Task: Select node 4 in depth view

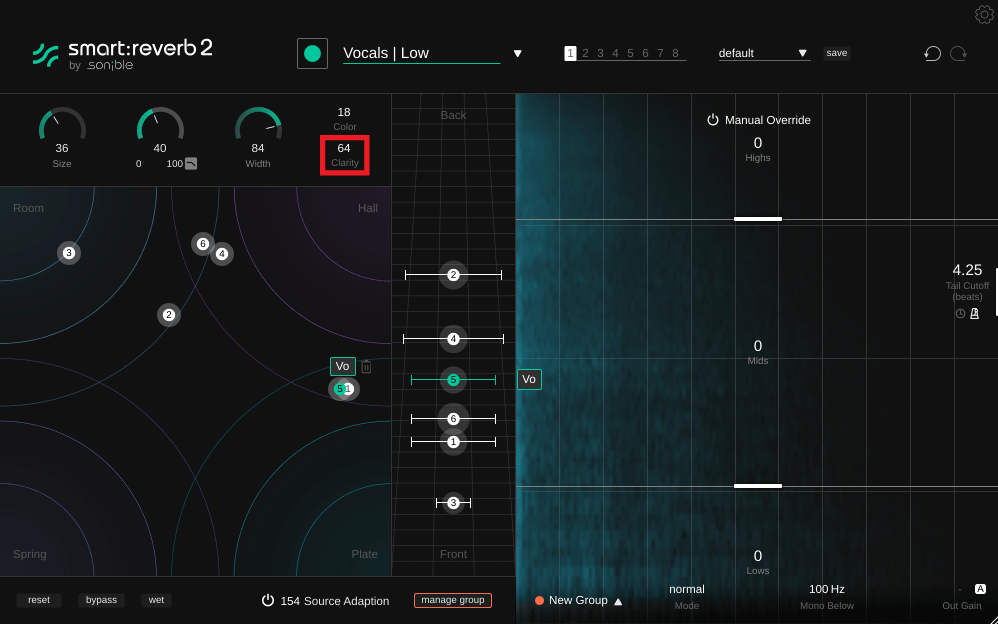Action: [x=453, y=339]
